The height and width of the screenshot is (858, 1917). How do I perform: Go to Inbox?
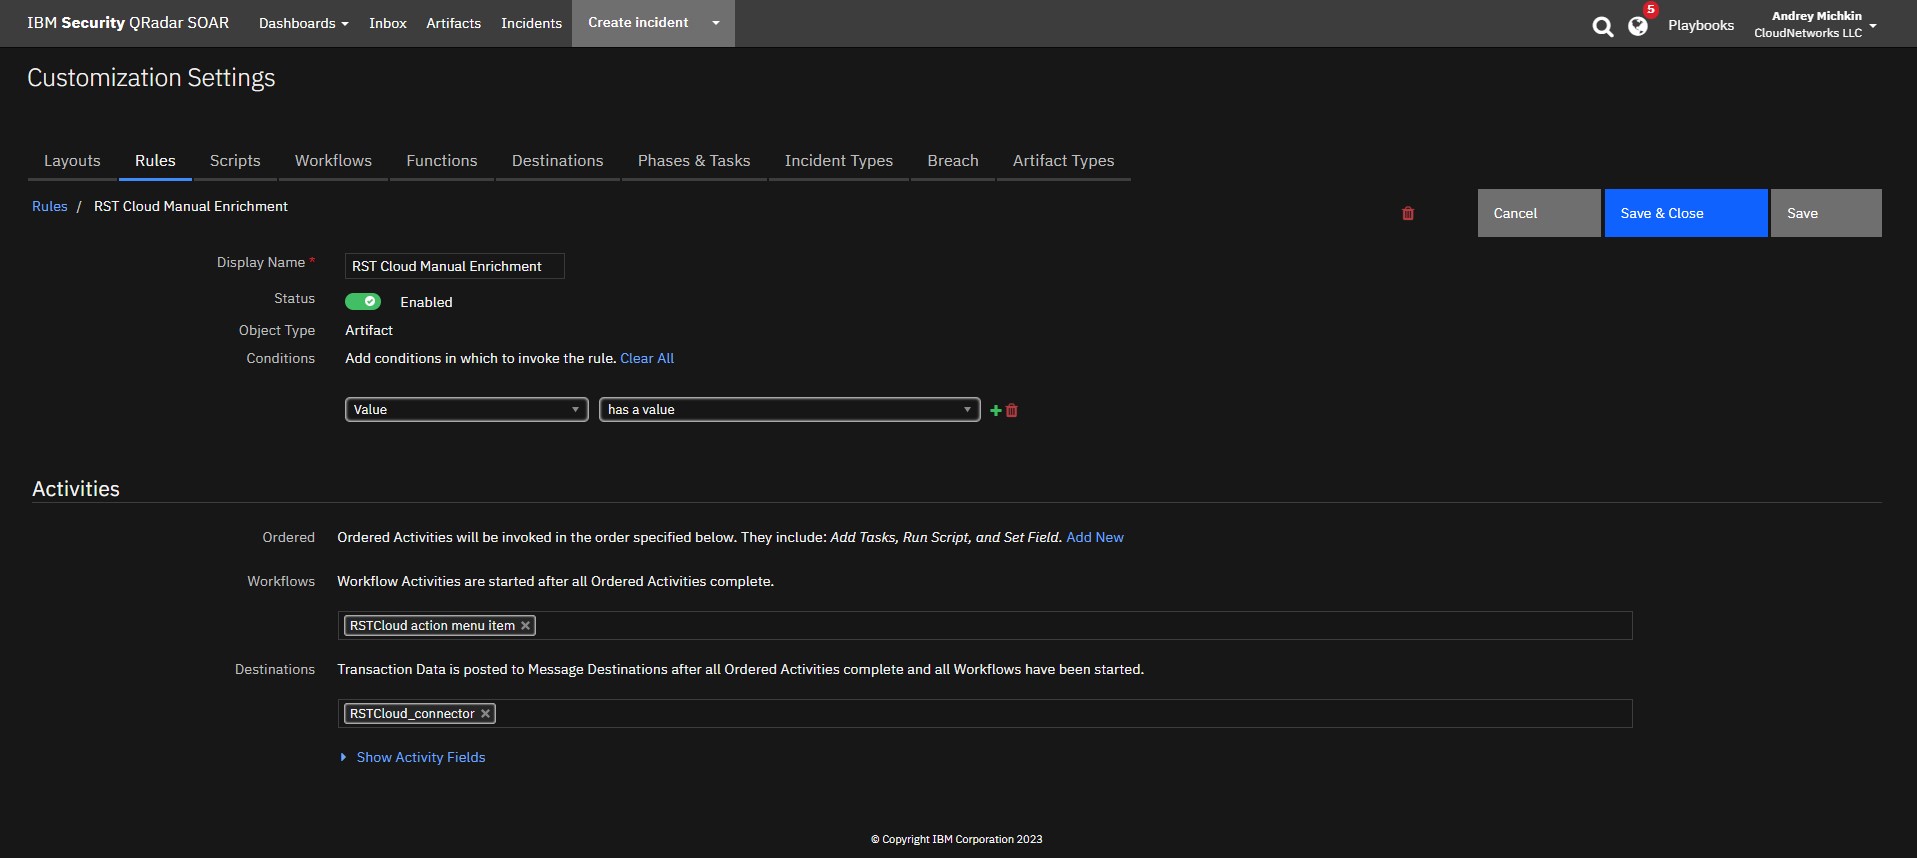(x=388, y=23)
